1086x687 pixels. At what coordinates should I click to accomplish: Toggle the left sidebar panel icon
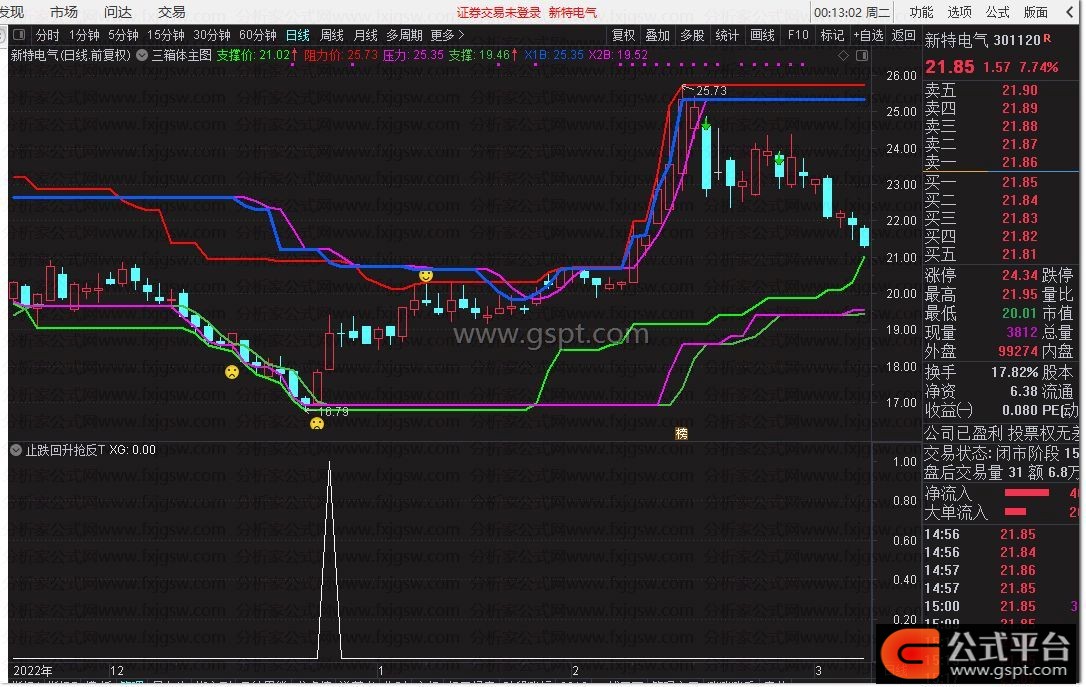point(19,35)
